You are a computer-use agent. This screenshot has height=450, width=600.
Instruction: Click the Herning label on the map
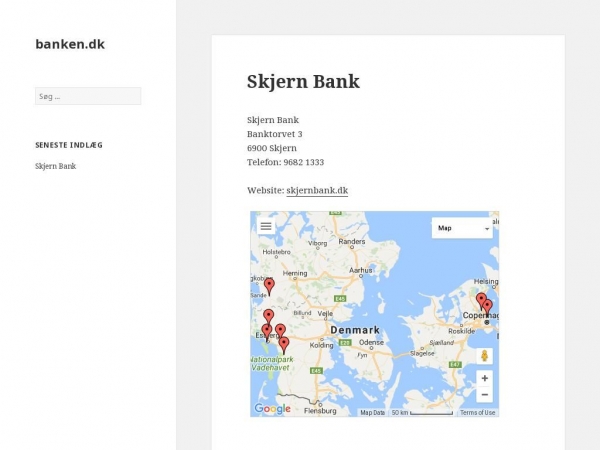(x=295, y=273)
